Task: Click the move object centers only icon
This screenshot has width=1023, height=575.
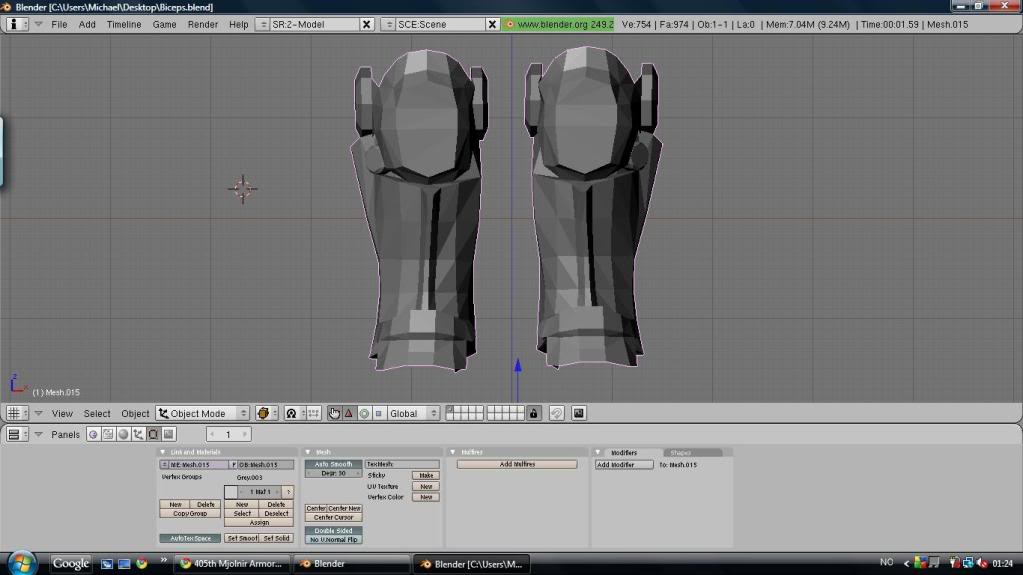Action: [313, 413]
